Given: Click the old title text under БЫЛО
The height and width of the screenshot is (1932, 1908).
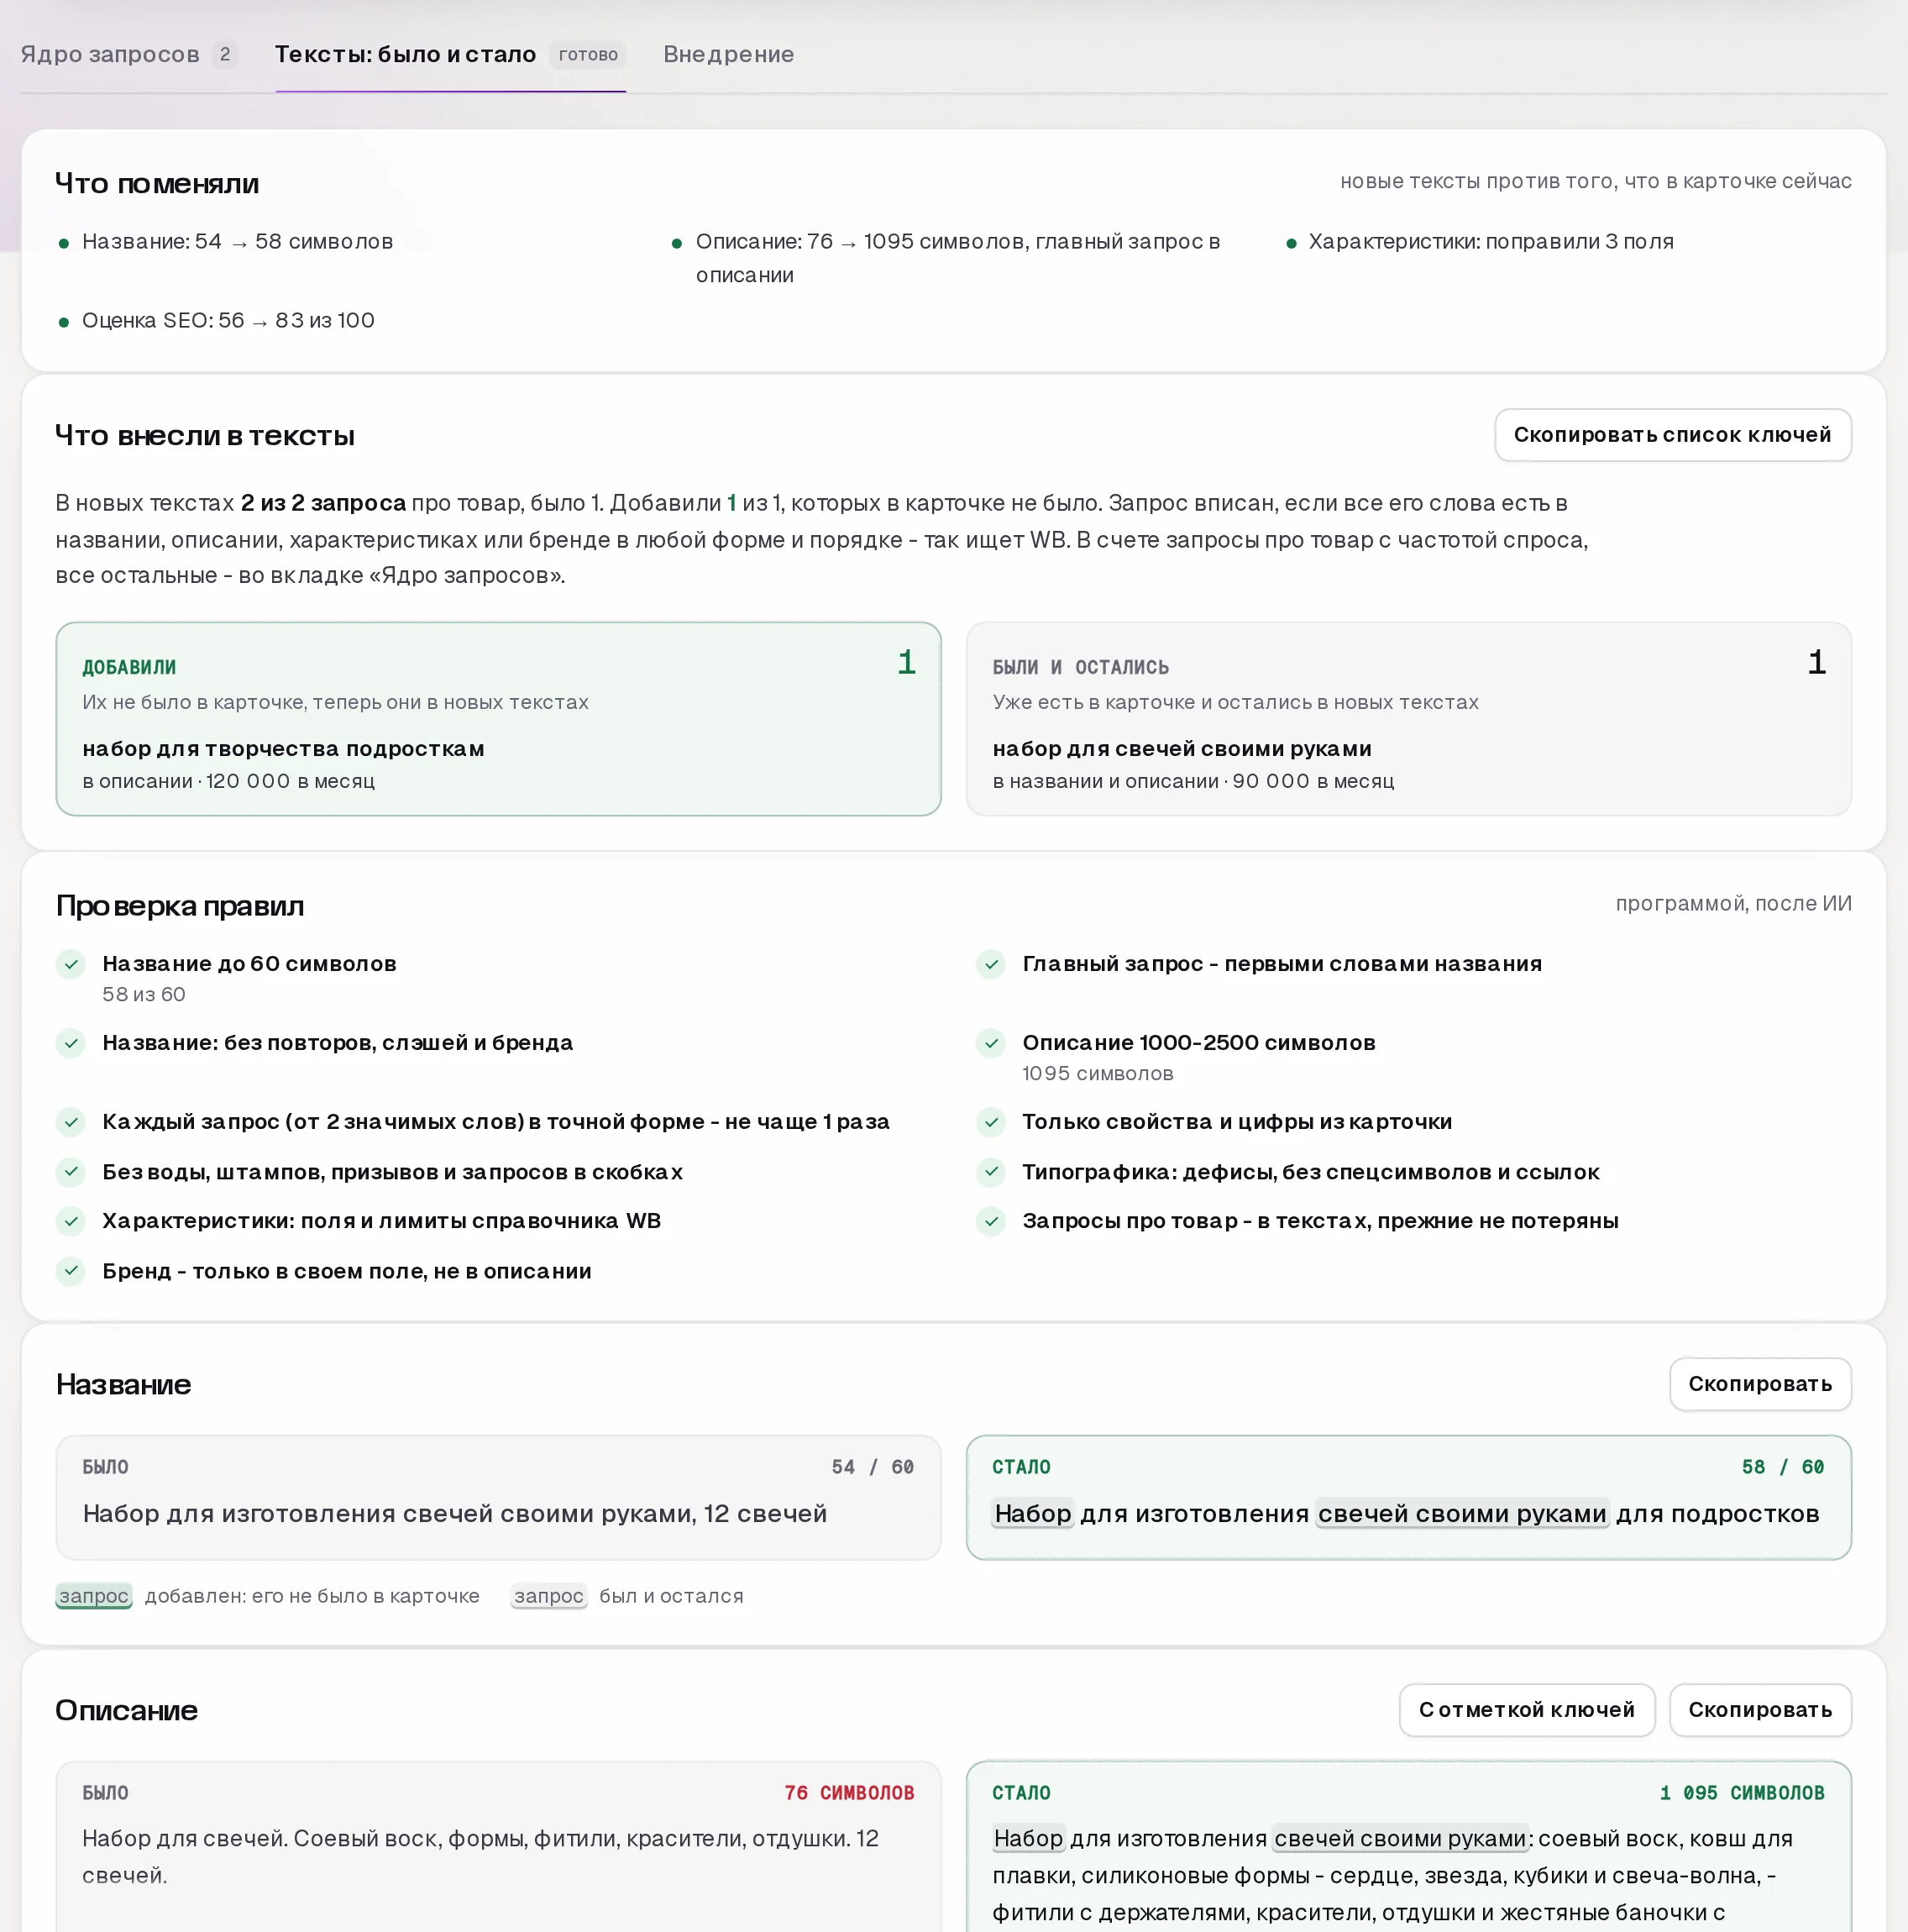Looking at the screenshot, I should (455, 1514).
